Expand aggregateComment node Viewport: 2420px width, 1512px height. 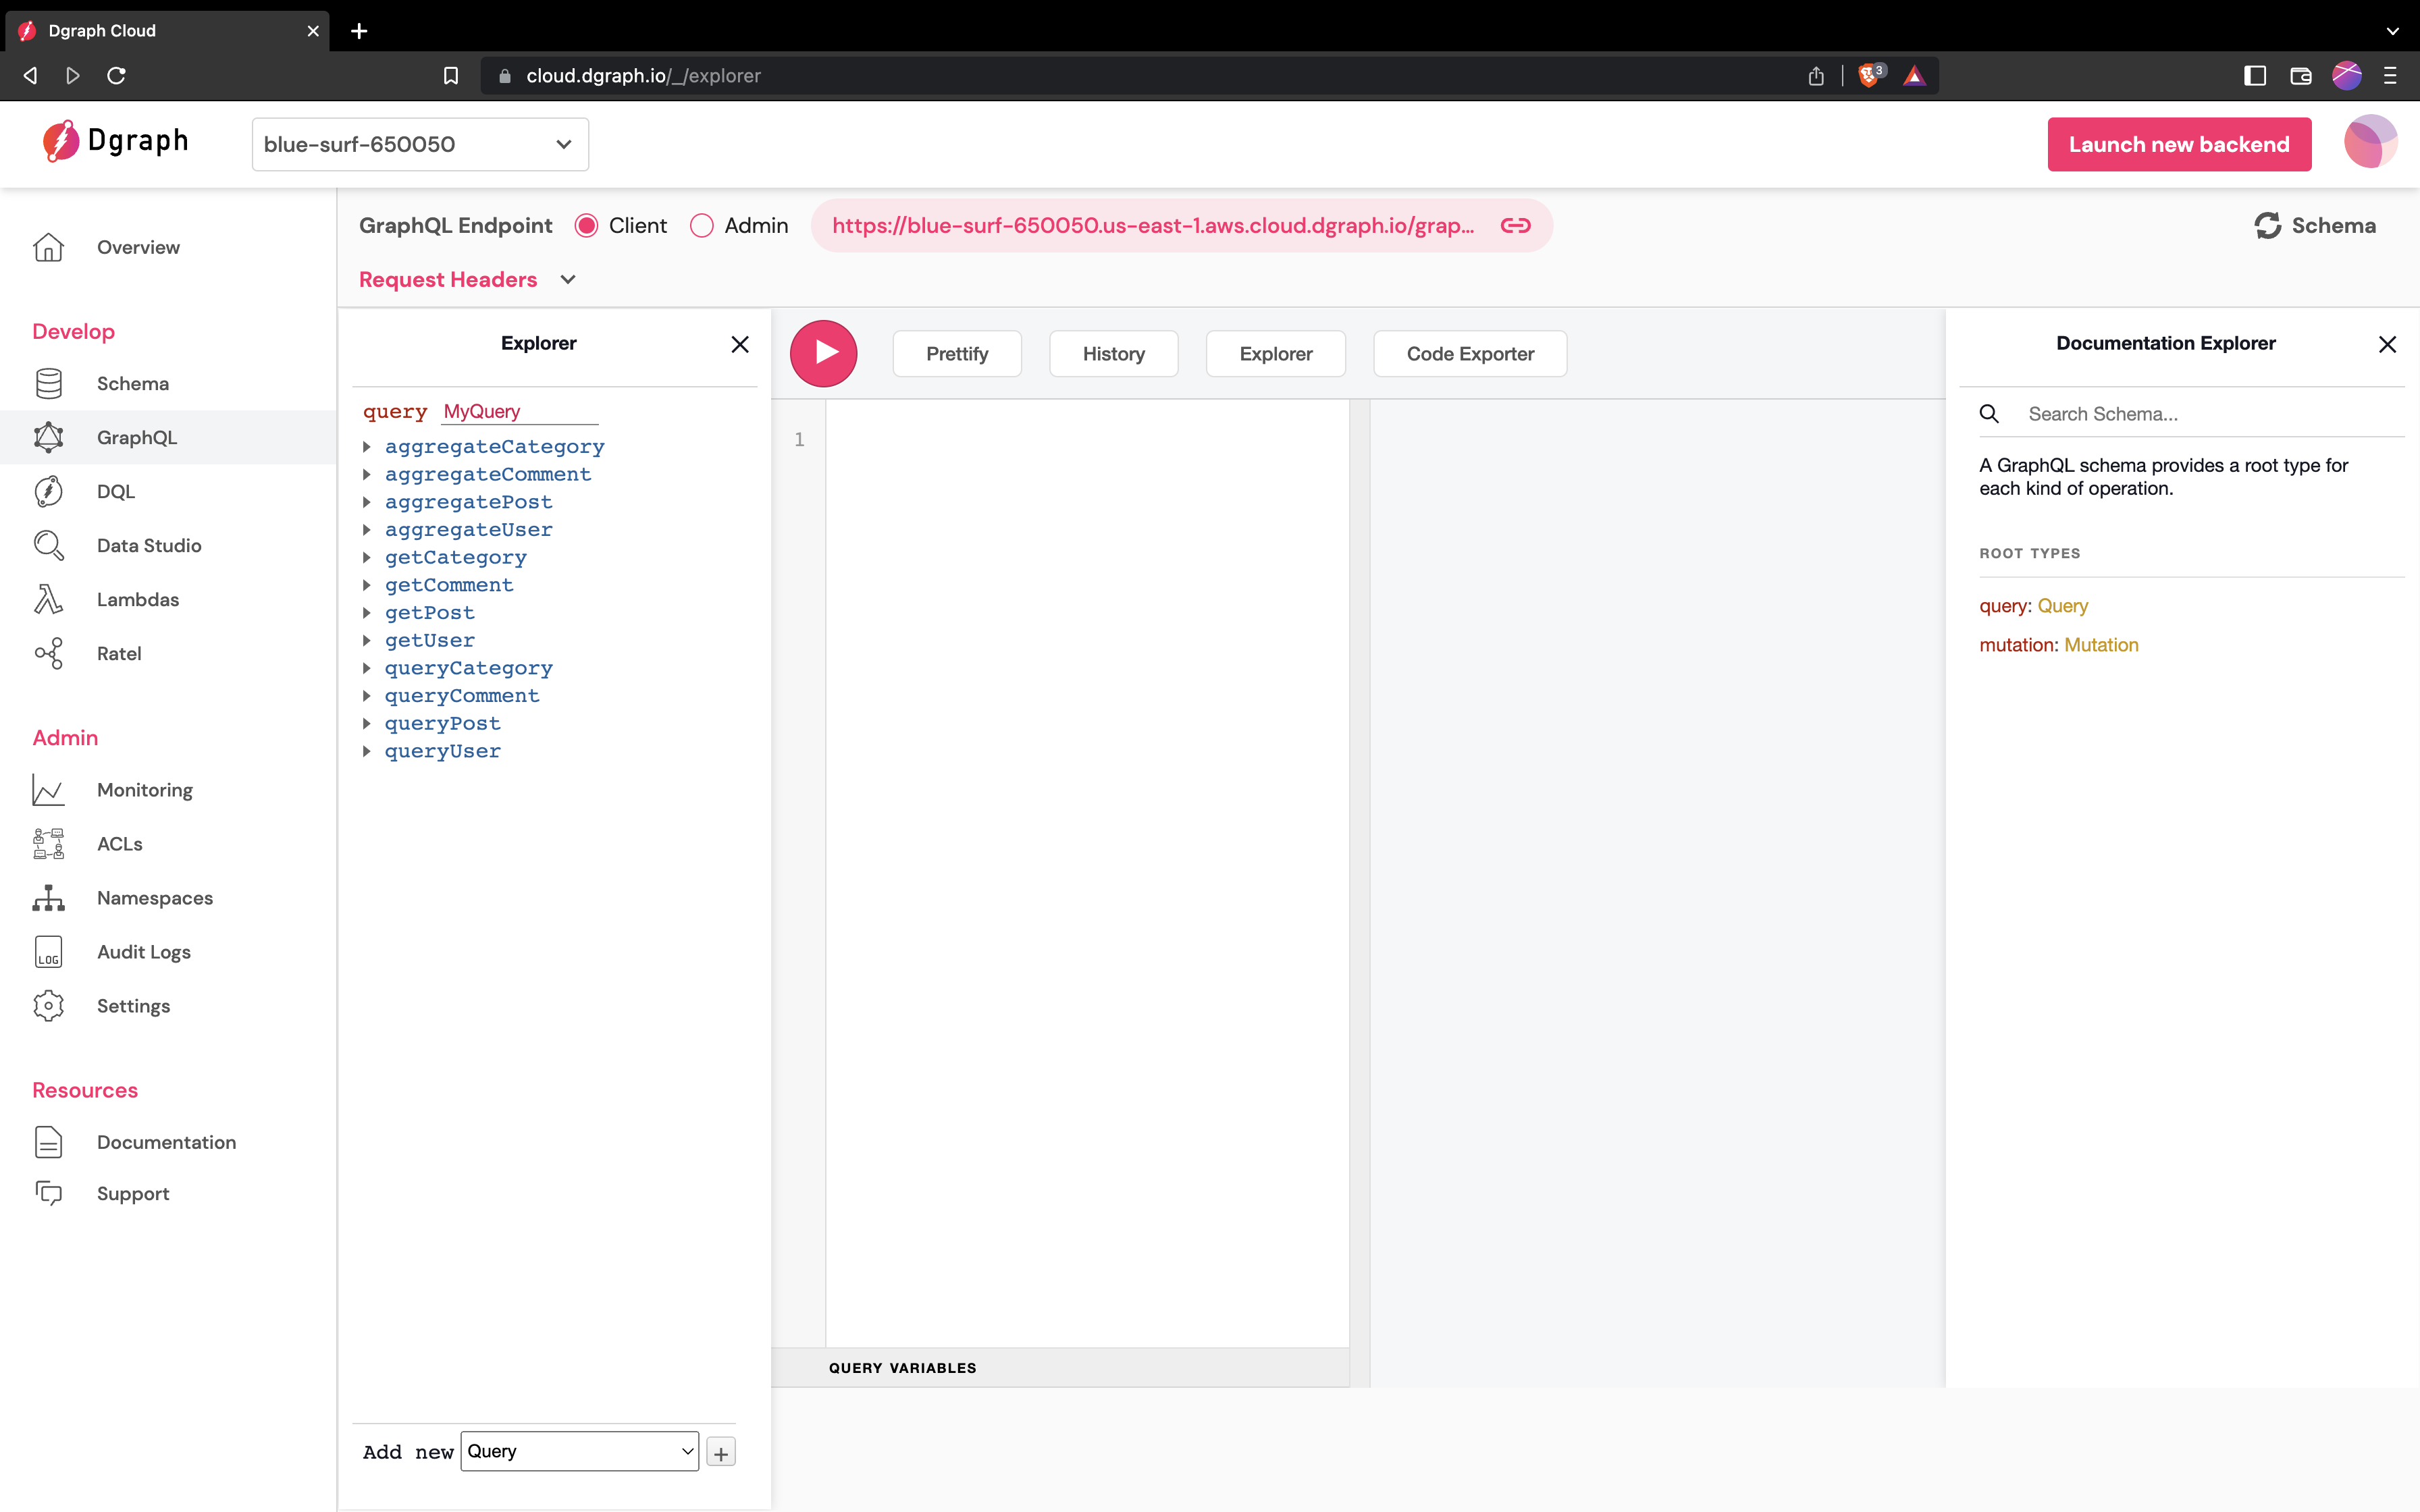[367, 474]
